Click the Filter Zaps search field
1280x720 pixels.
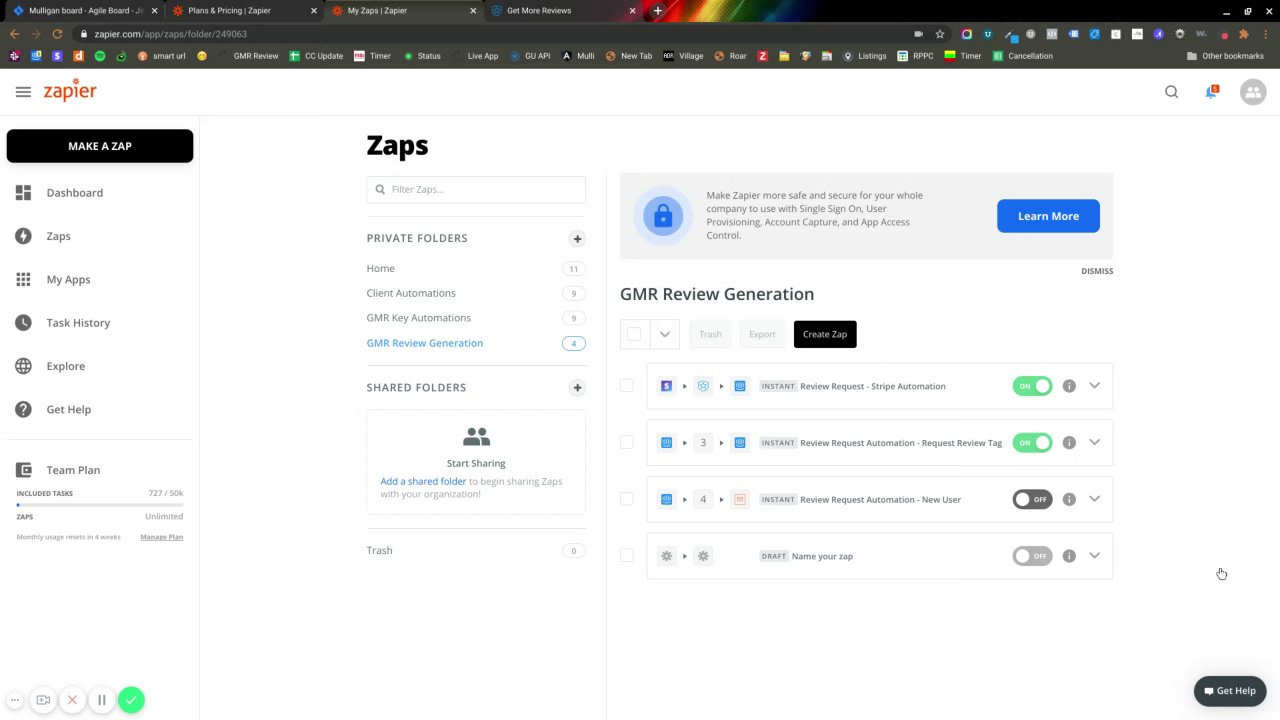(x=476, y=190)
